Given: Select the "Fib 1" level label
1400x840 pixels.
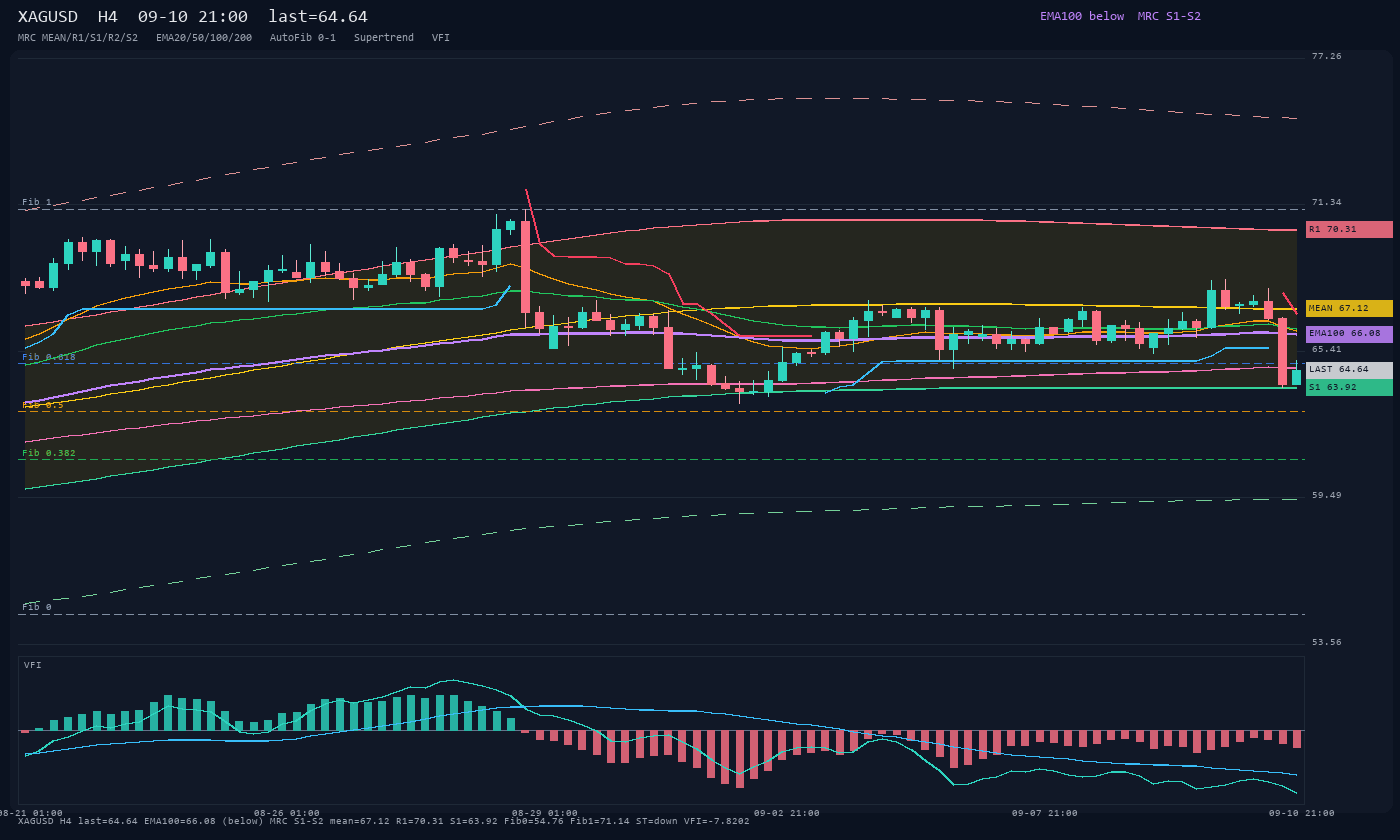Looking at the screenshot, I should [x=37, y=202].
